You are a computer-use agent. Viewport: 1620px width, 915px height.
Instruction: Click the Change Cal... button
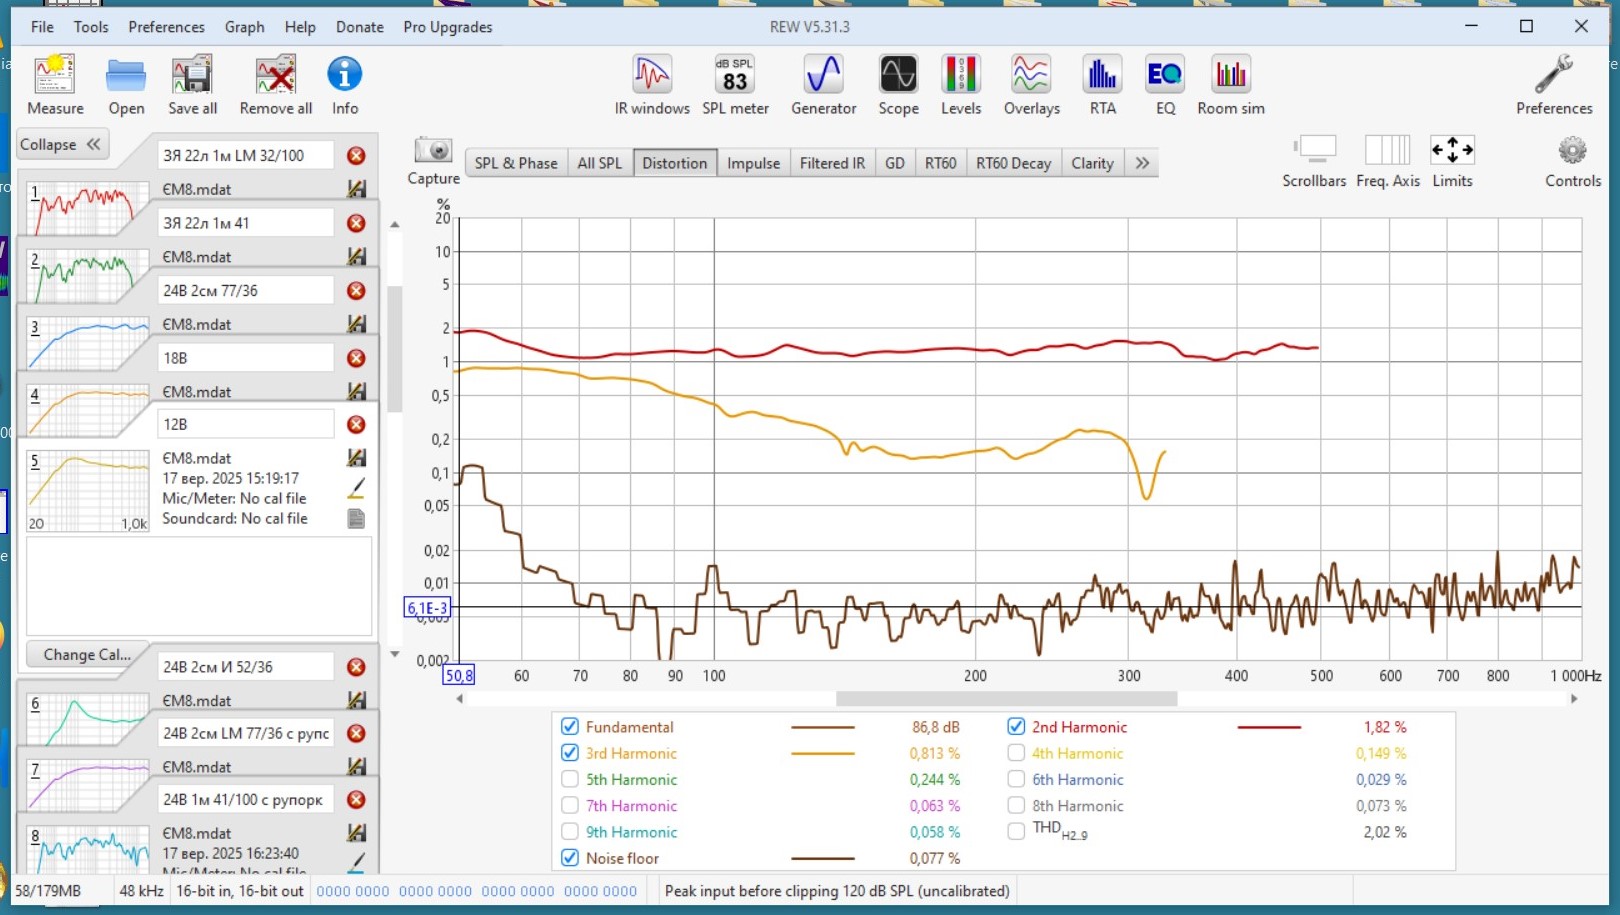(x=87, y=655)
